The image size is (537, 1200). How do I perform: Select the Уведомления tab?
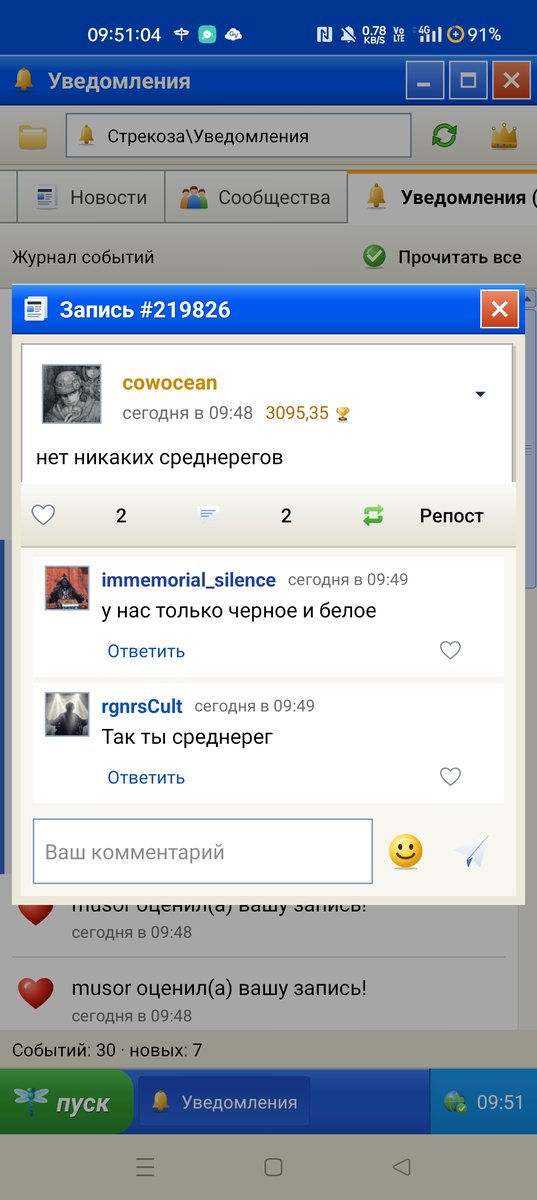click(x=445, y=198)
